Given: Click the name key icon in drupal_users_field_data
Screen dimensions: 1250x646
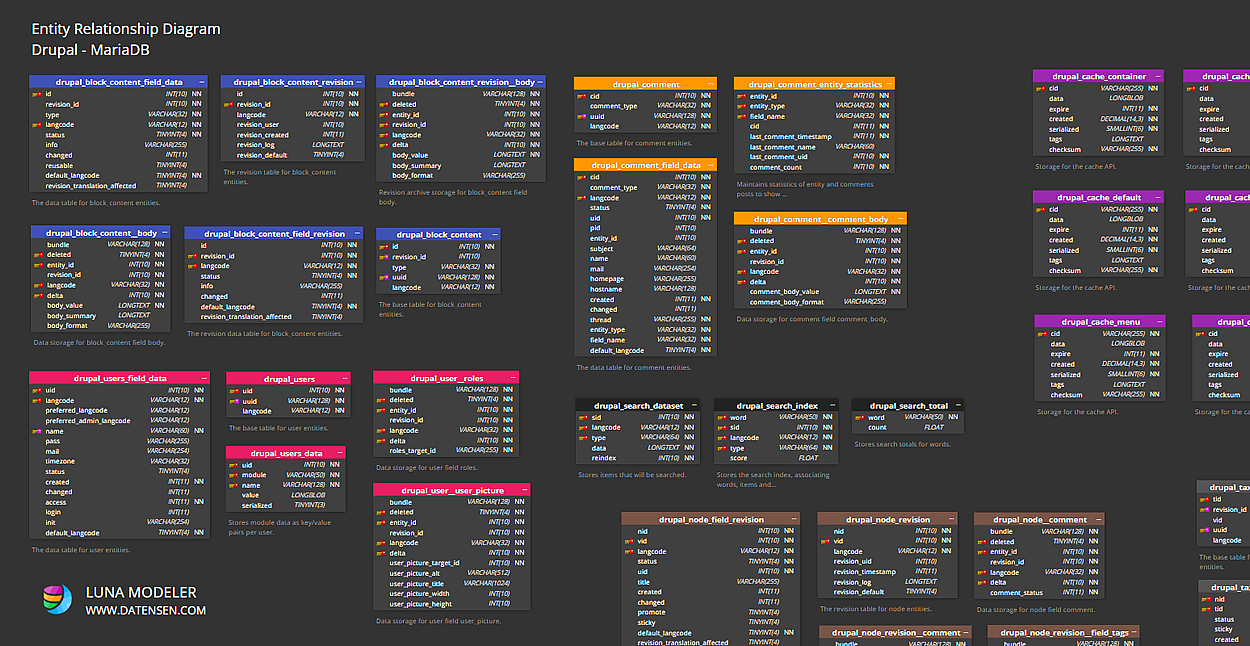Looking at the screenshot, I should 36,431.
